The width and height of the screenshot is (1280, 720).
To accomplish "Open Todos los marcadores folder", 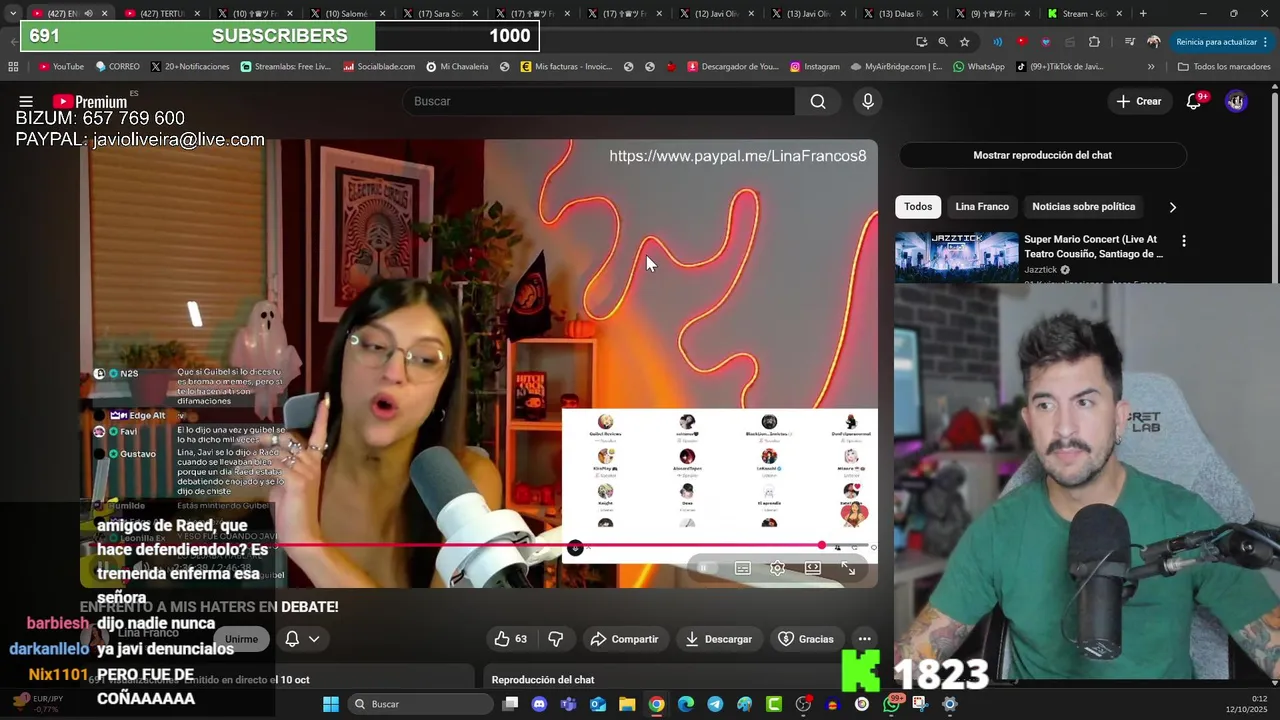I will pos(1224,67).
